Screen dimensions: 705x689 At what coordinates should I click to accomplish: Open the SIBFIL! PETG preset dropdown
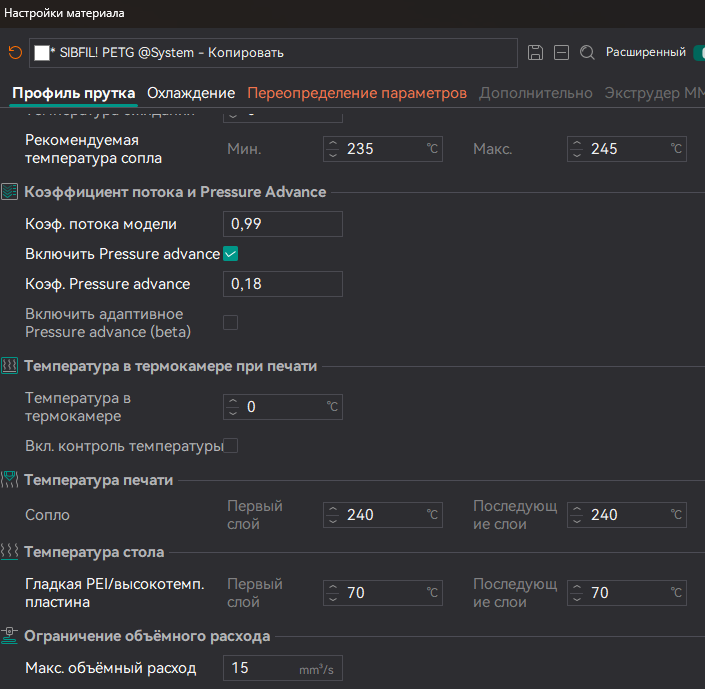coord(272,53)
